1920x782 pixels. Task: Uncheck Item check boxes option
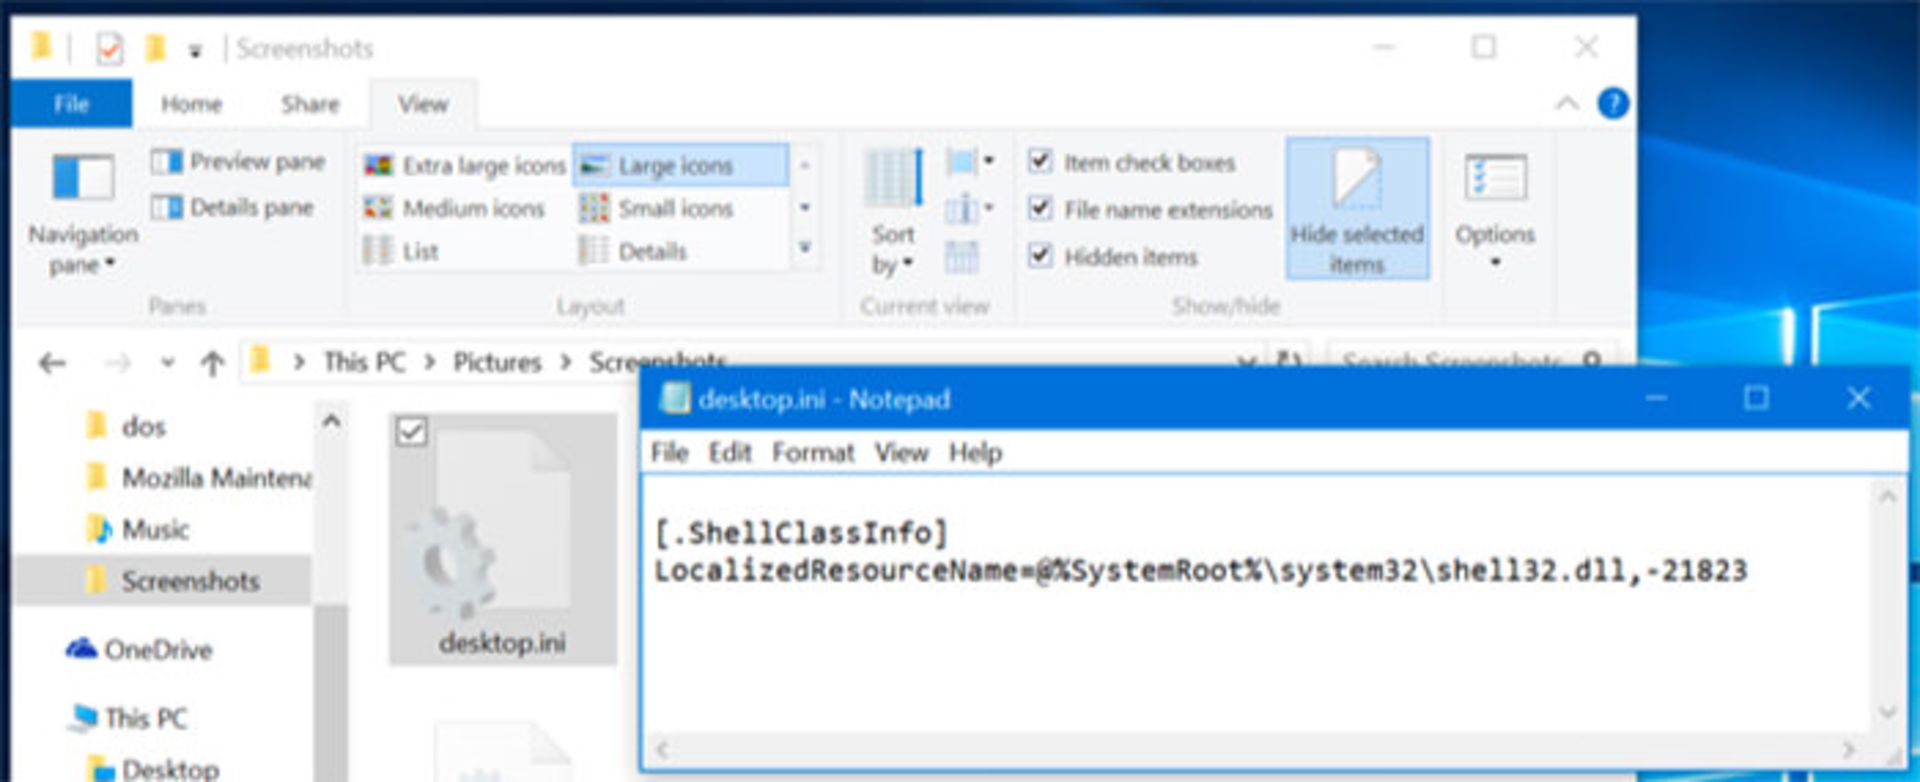[1040, 162]
